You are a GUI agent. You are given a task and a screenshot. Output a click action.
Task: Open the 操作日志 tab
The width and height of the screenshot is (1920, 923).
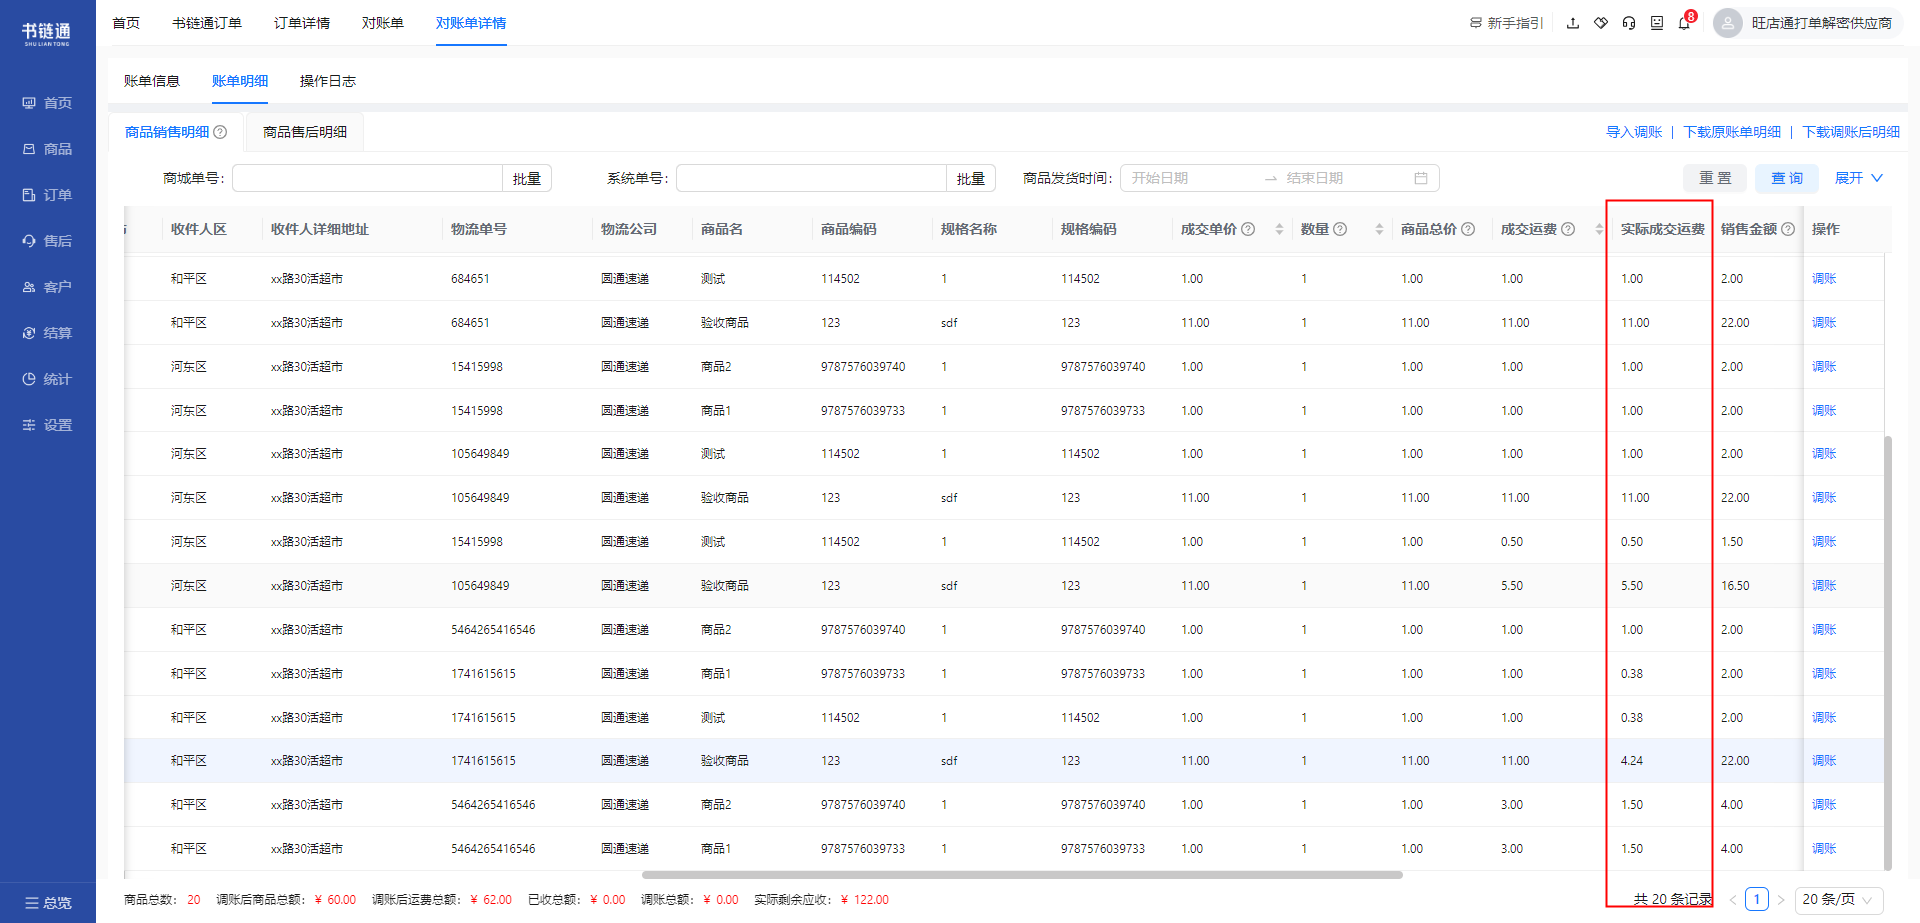pos(328,81)
